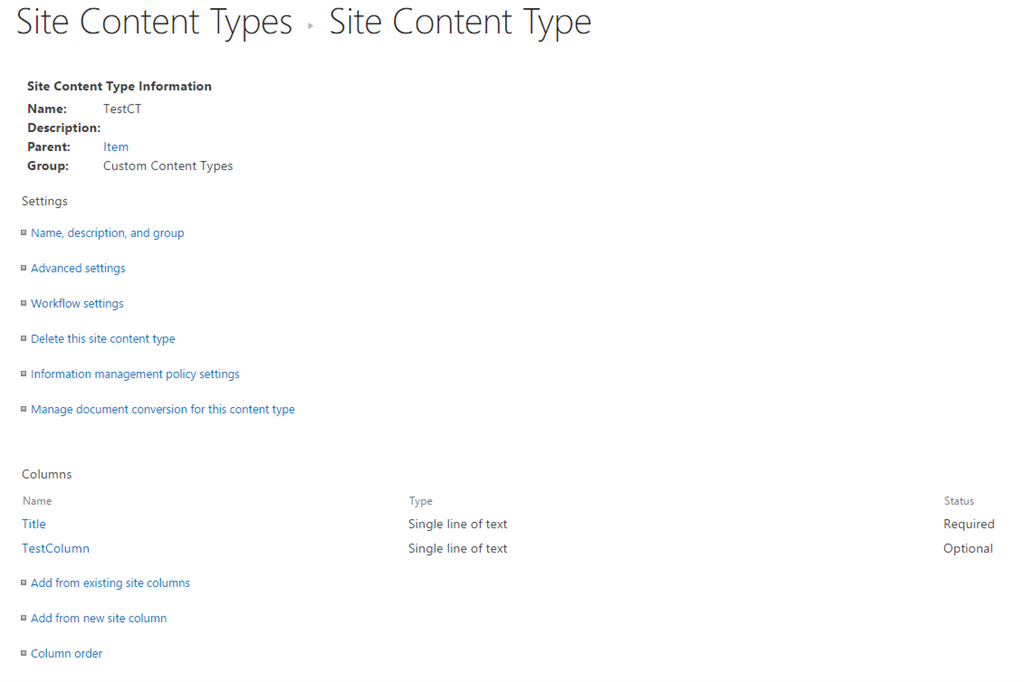This screenshot has height=682, width=1024.
Task: Click bullet icon next to Column order
Action: 24,653
